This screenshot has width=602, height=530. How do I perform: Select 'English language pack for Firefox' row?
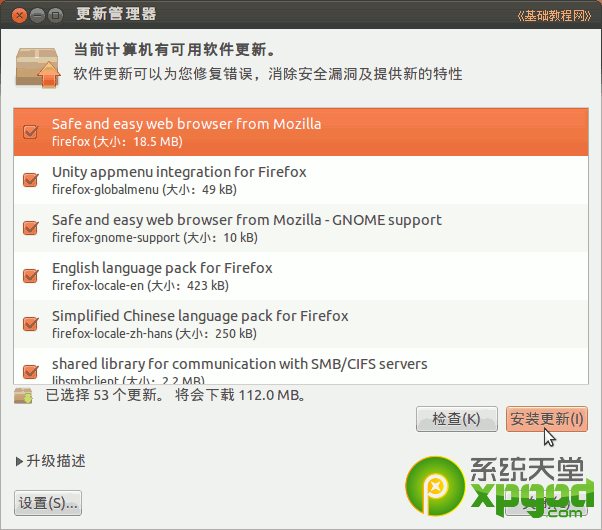pos(301,276)
